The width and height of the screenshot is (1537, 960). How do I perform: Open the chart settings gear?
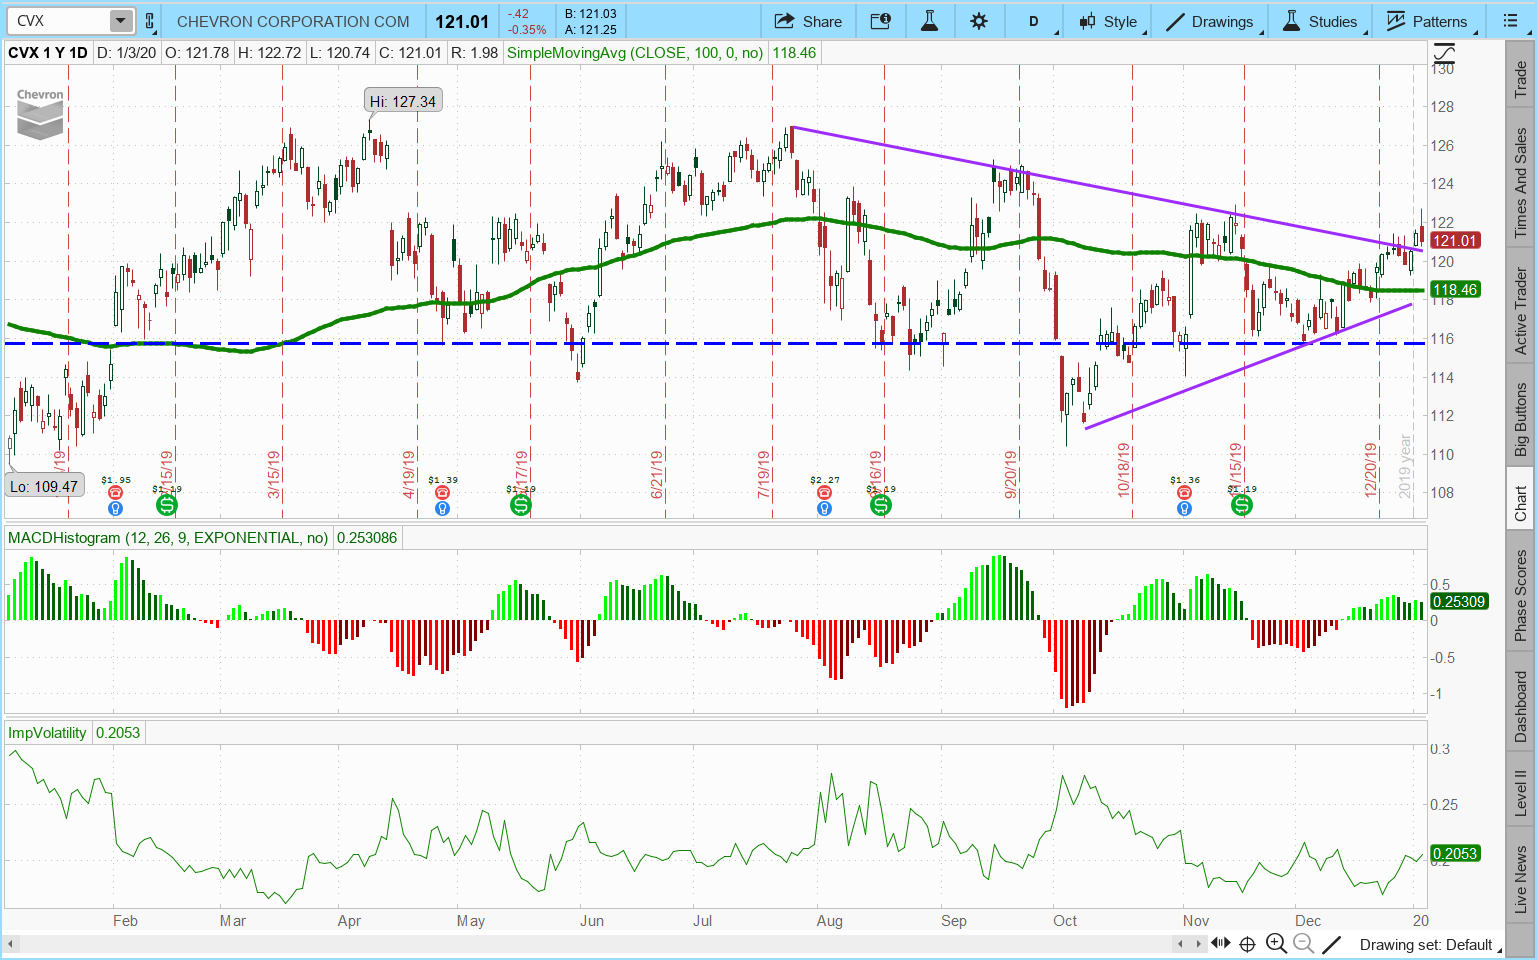click(979, 21)
